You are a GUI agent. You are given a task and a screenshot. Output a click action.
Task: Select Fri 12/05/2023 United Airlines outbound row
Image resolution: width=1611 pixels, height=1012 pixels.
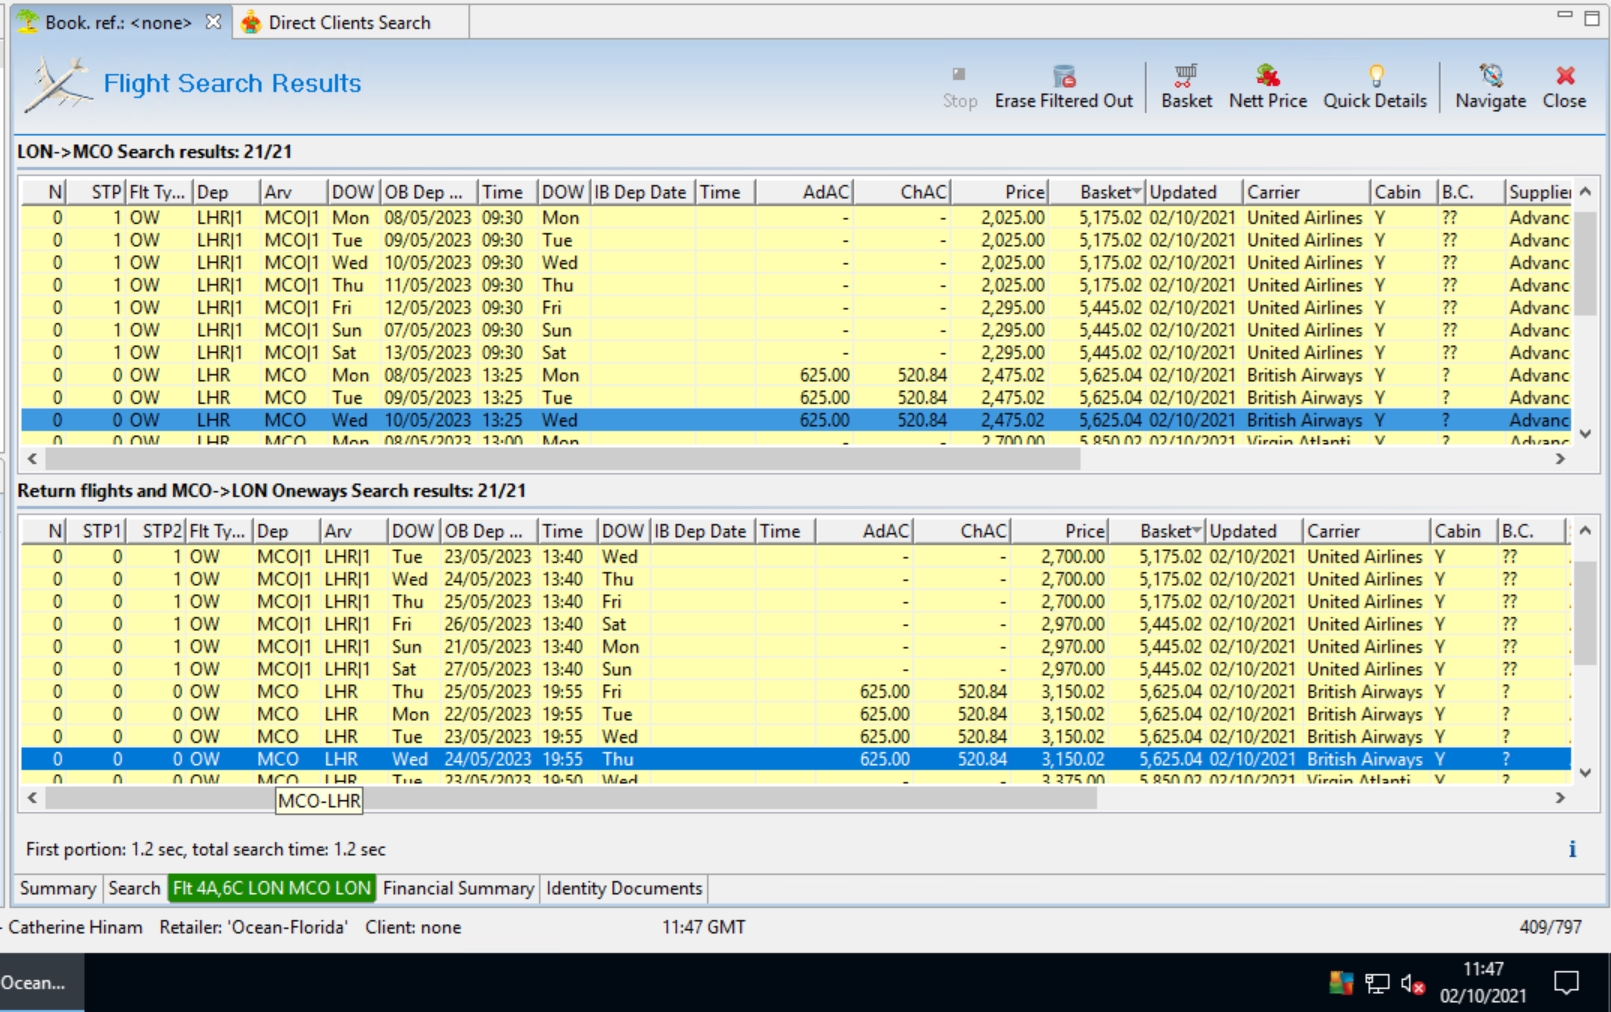[700, 308]
